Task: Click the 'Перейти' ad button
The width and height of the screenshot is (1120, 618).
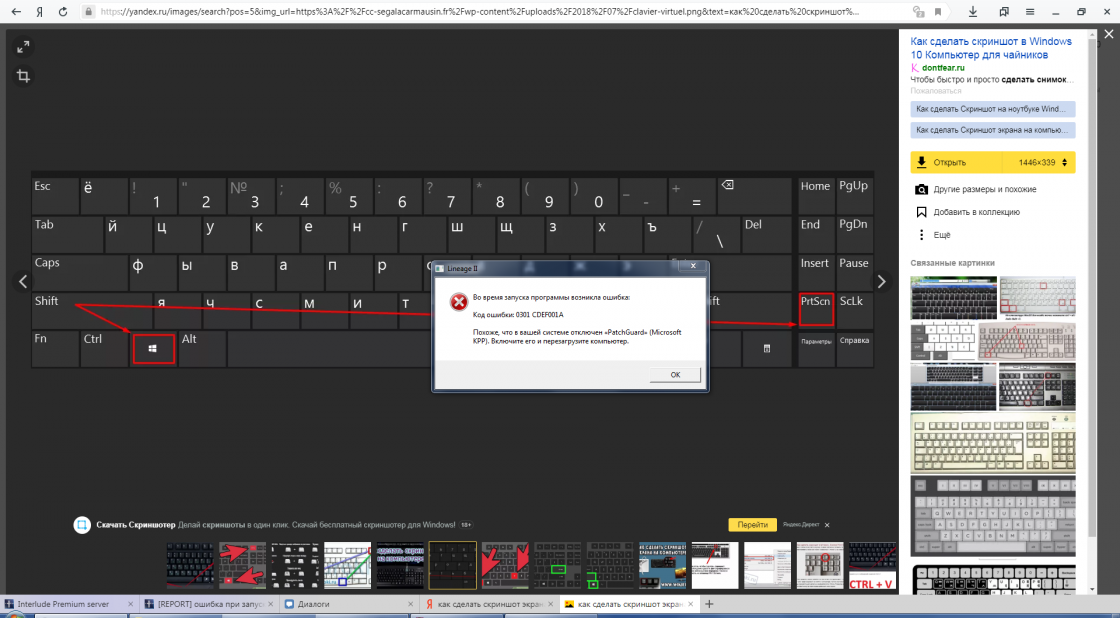Action: click(752, 524)
